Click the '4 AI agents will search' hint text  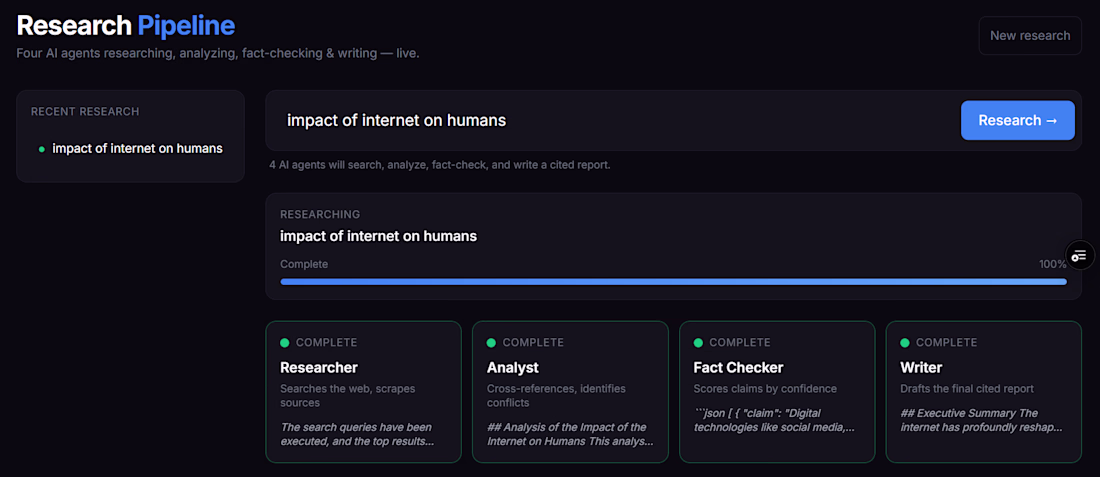click(440, 166)
